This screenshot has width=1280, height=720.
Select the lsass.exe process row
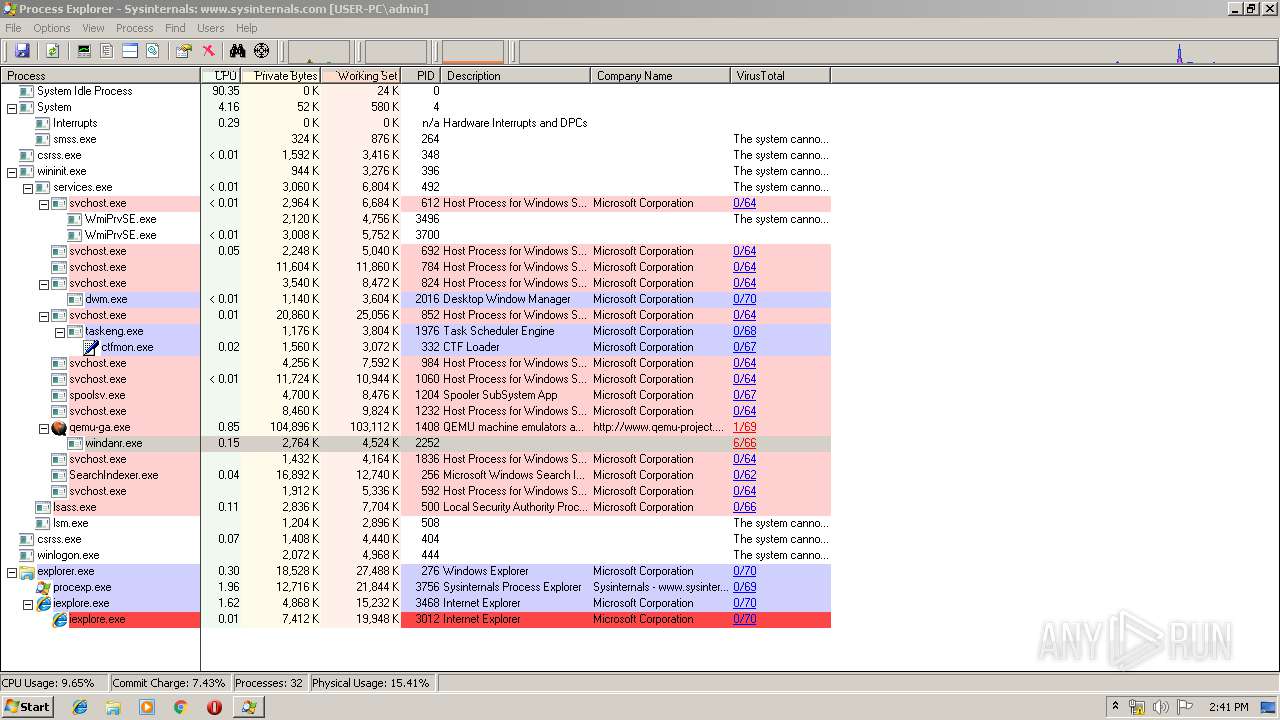pos(415,507)
